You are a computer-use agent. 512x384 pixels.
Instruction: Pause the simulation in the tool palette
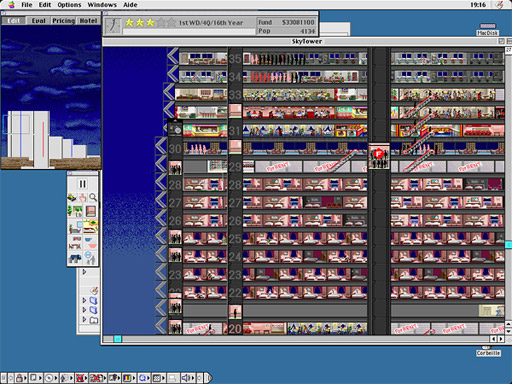[x=82, y=184]
